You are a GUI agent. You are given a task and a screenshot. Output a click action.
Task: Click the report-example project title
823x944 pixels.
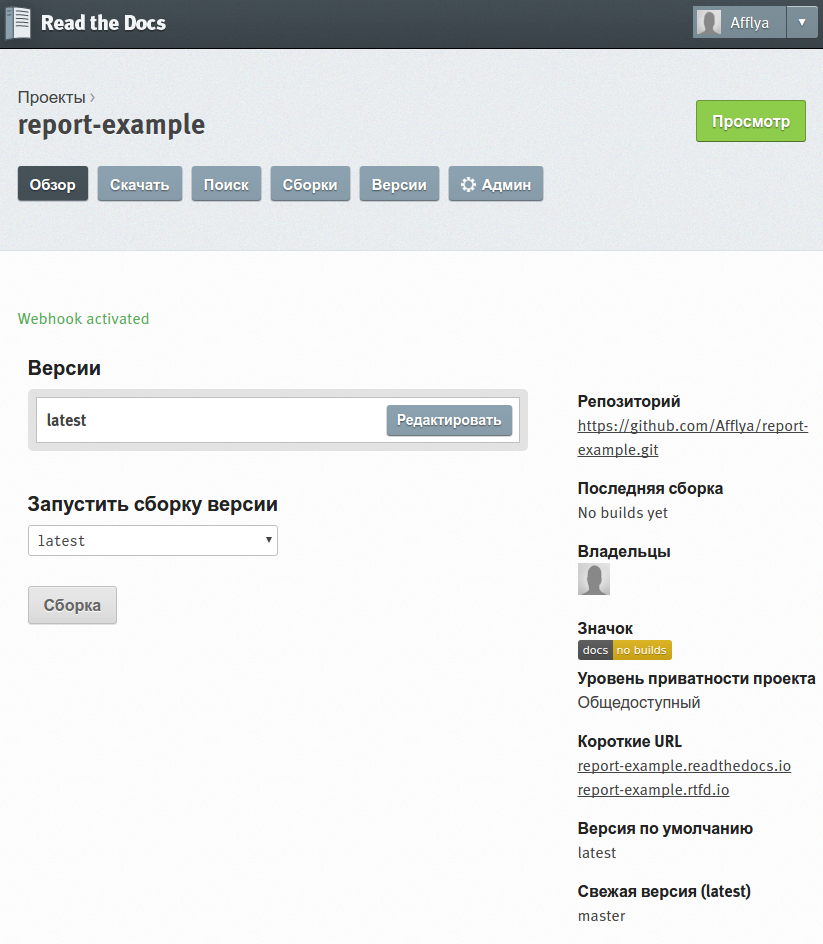click(x=111, y=125)
